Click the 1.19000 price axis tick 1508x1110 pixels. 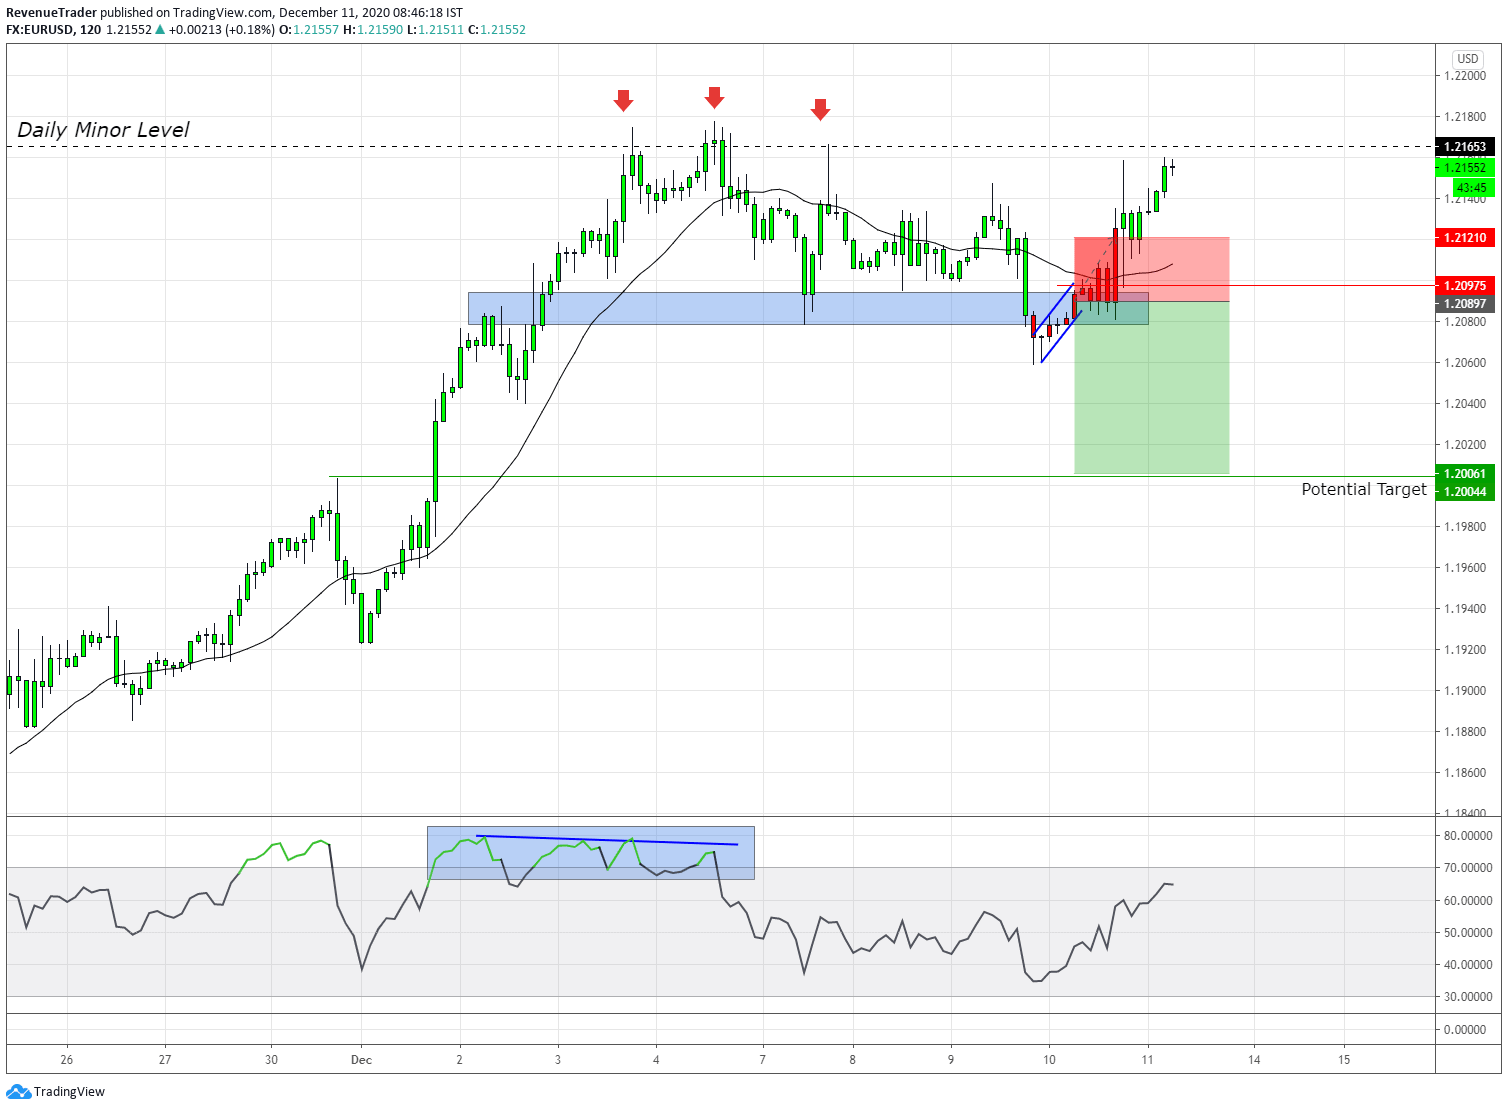(x=1465, y=691)
